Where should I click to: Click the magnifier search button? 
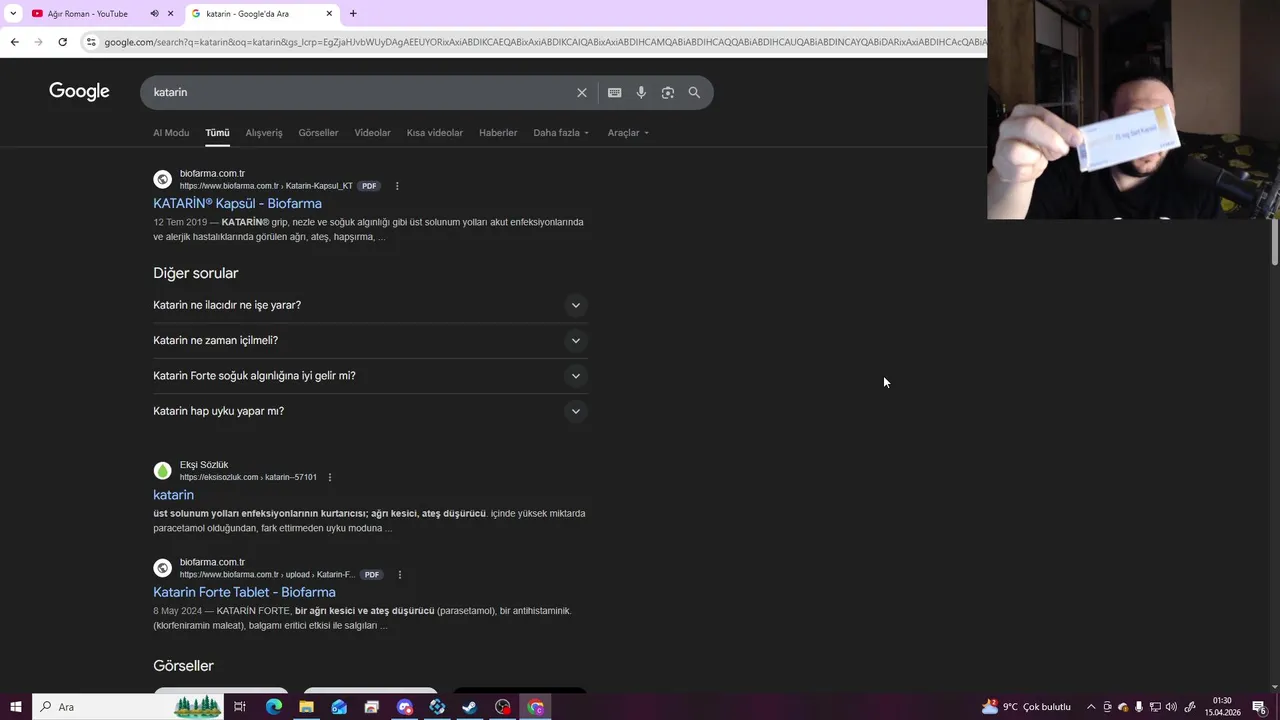(x=694, y=92)
